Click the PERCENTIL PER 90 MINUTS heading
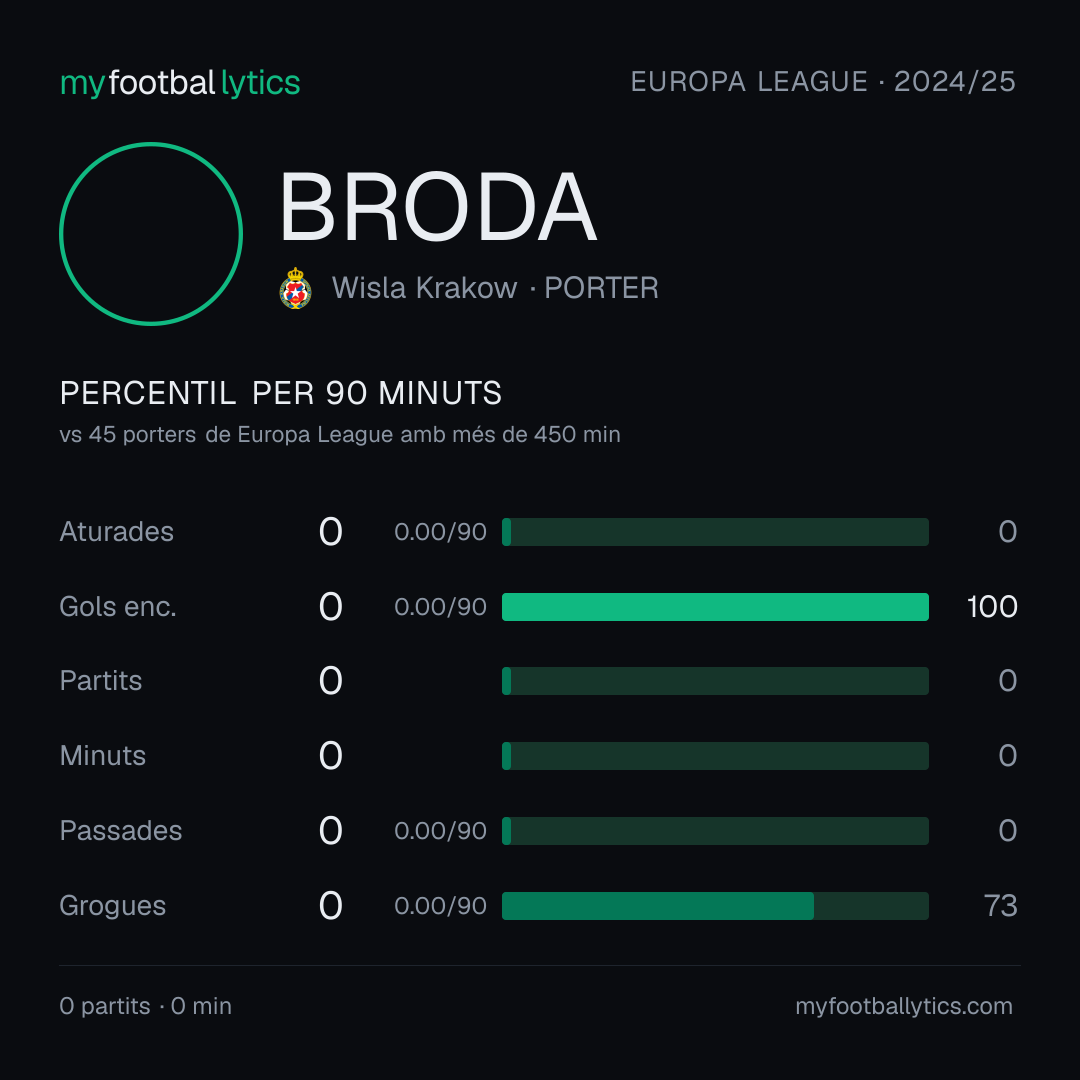This screenshot has height=1080, width=1080. click(281, 393)
